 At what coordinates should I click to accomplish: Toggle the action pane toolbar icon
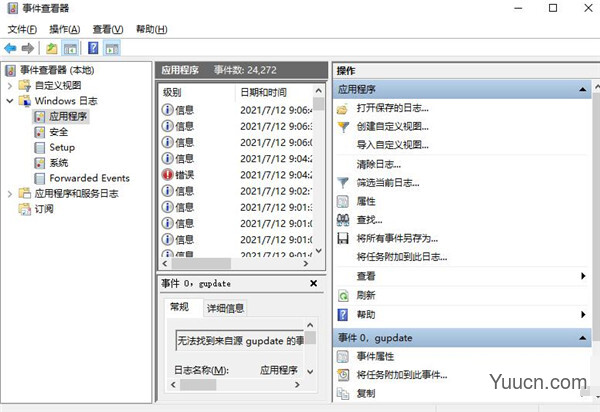coord(112,48)
